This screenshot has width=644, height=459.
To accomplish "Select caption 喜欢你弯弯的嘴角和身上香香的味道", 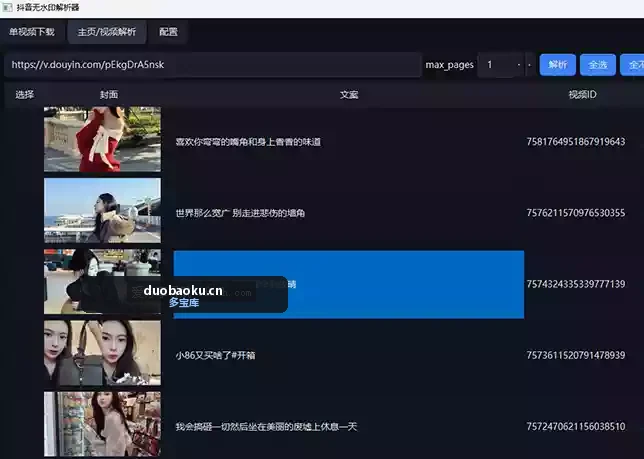I will [248, 142].
